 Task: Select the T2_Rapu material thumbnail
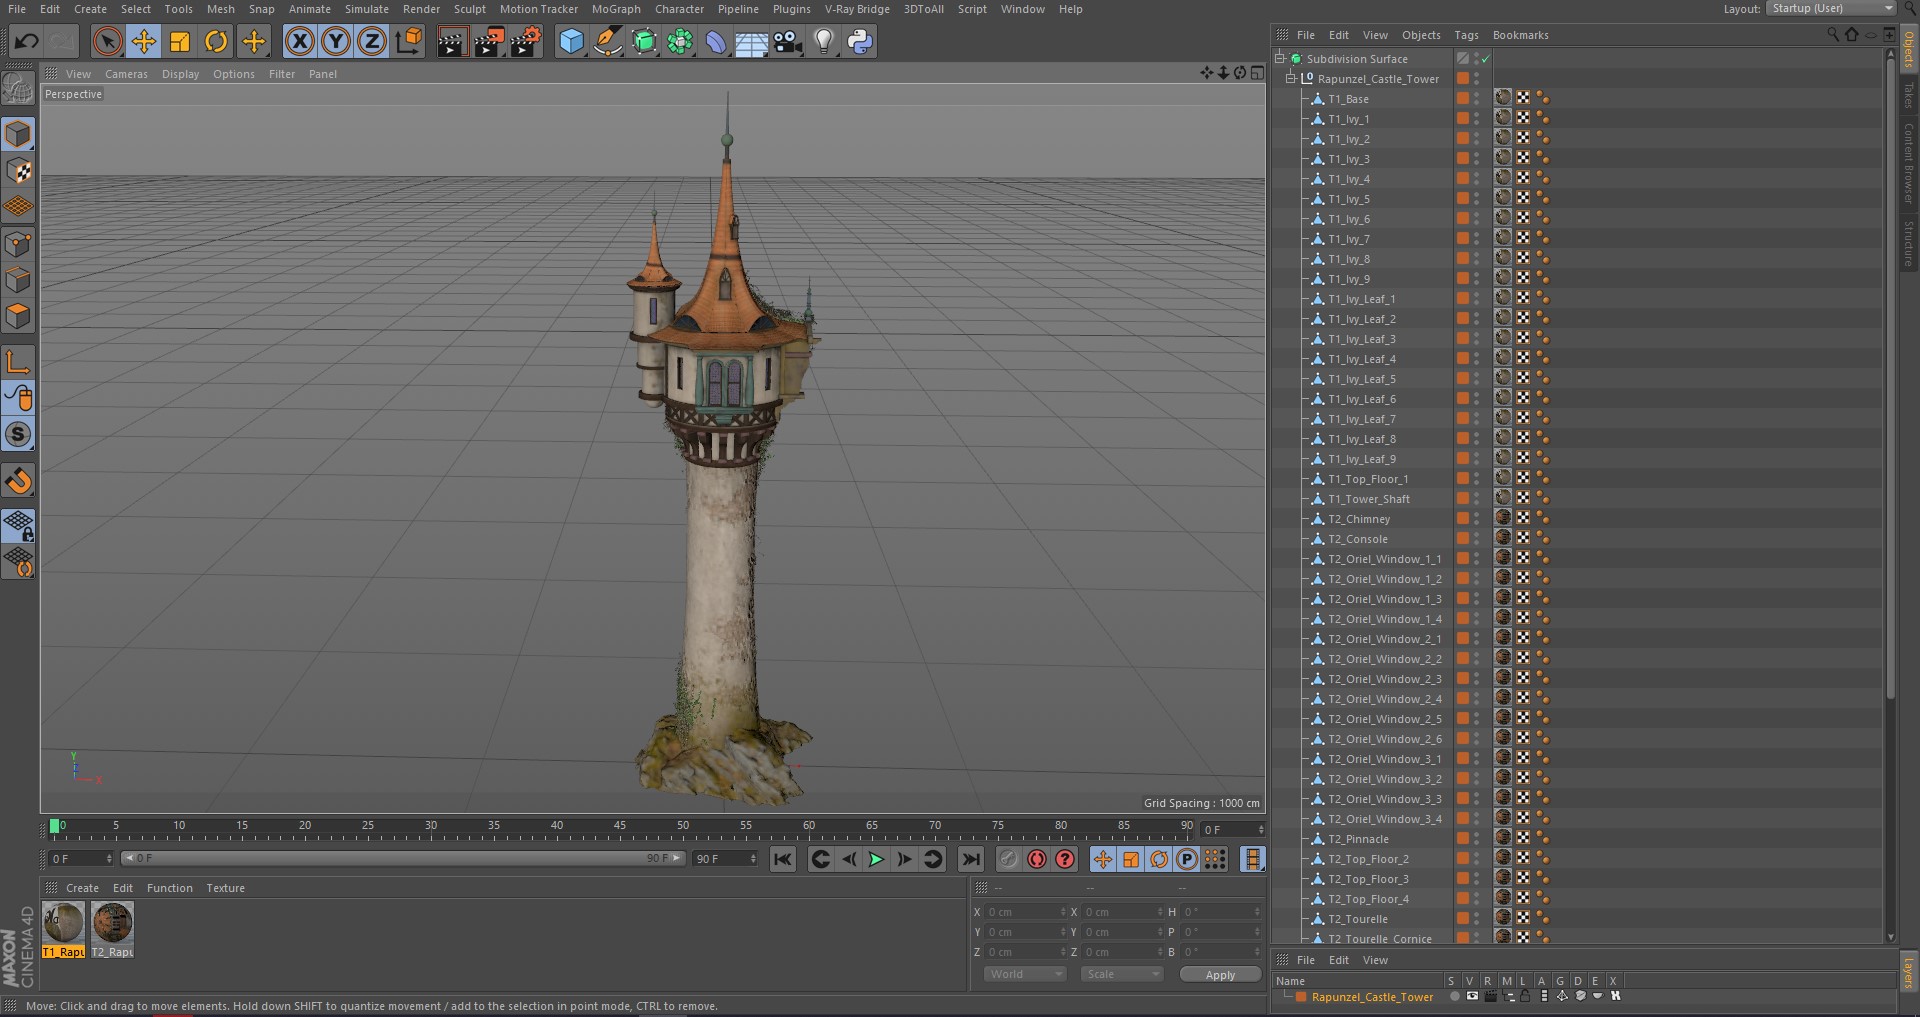pos(112,923)
